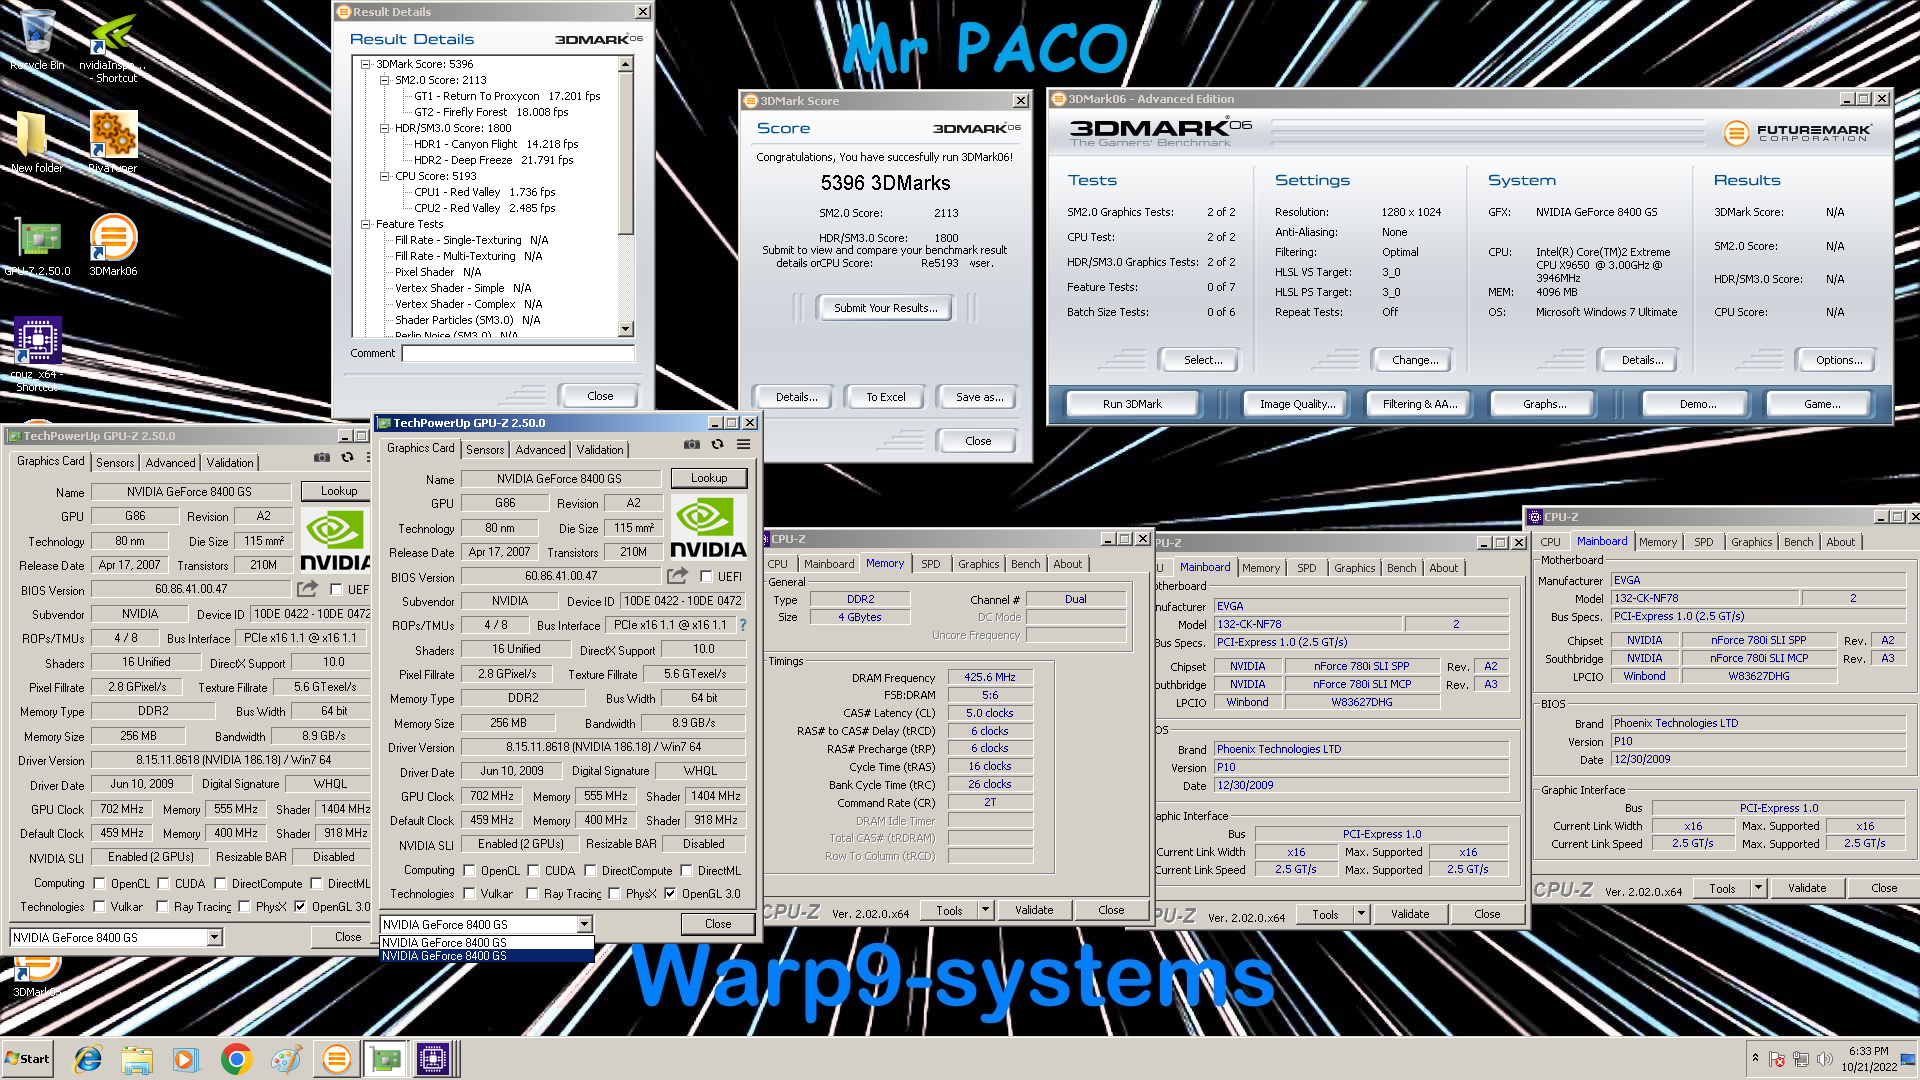1920x1080 pixels.
Task: Click Run 3DMark button
Action: [x=1132, y=404]
